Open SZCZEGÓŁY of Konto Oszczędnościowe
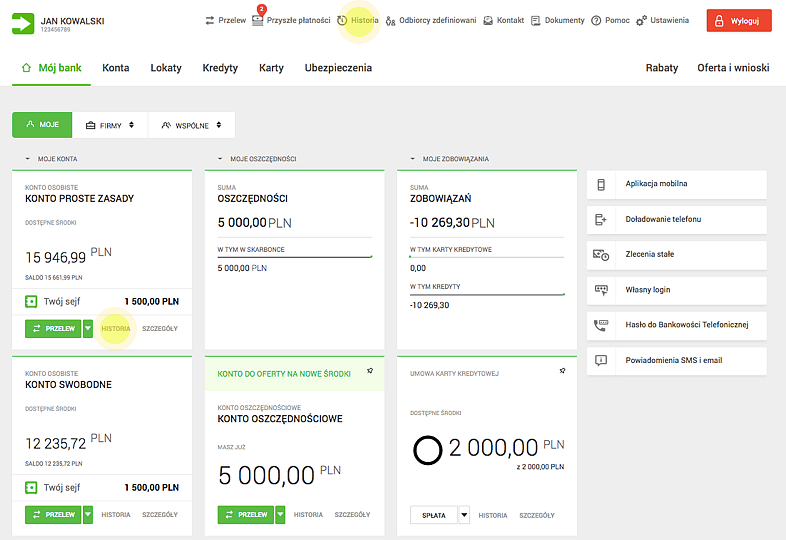Viewport: 786px width, 540px height. click(x=352, y=515)
